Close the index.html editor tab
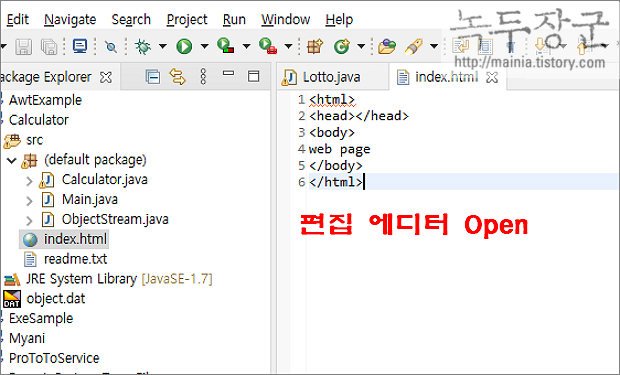The height and width of the screenshot is (375, 620). pyautogui.click(x=492, y=78)
